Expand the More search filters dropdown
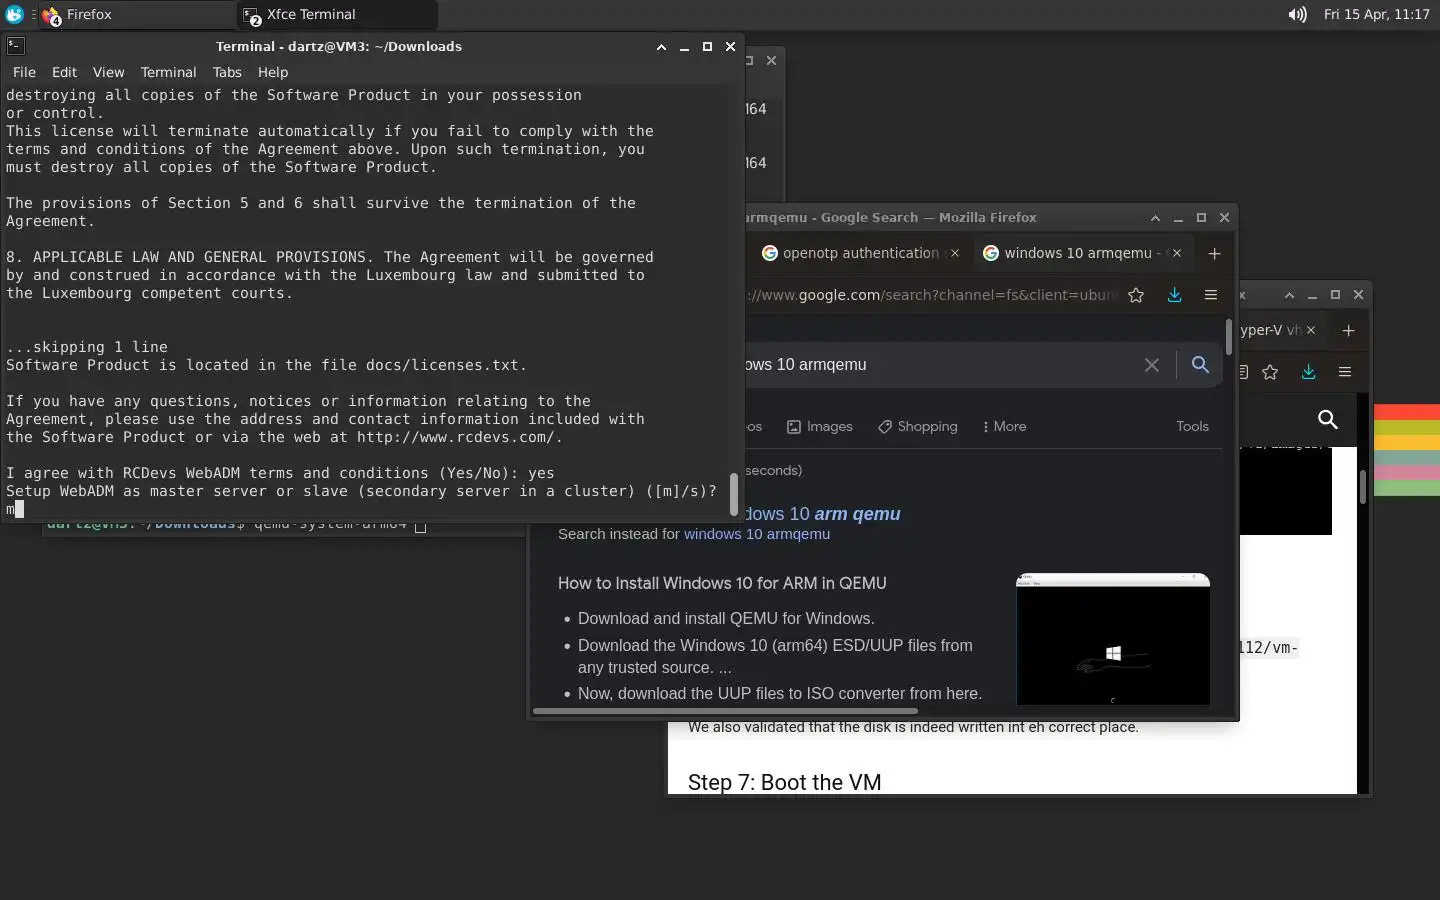The width and height of the screenshot is (1440, 900). tap(1005, 426)
